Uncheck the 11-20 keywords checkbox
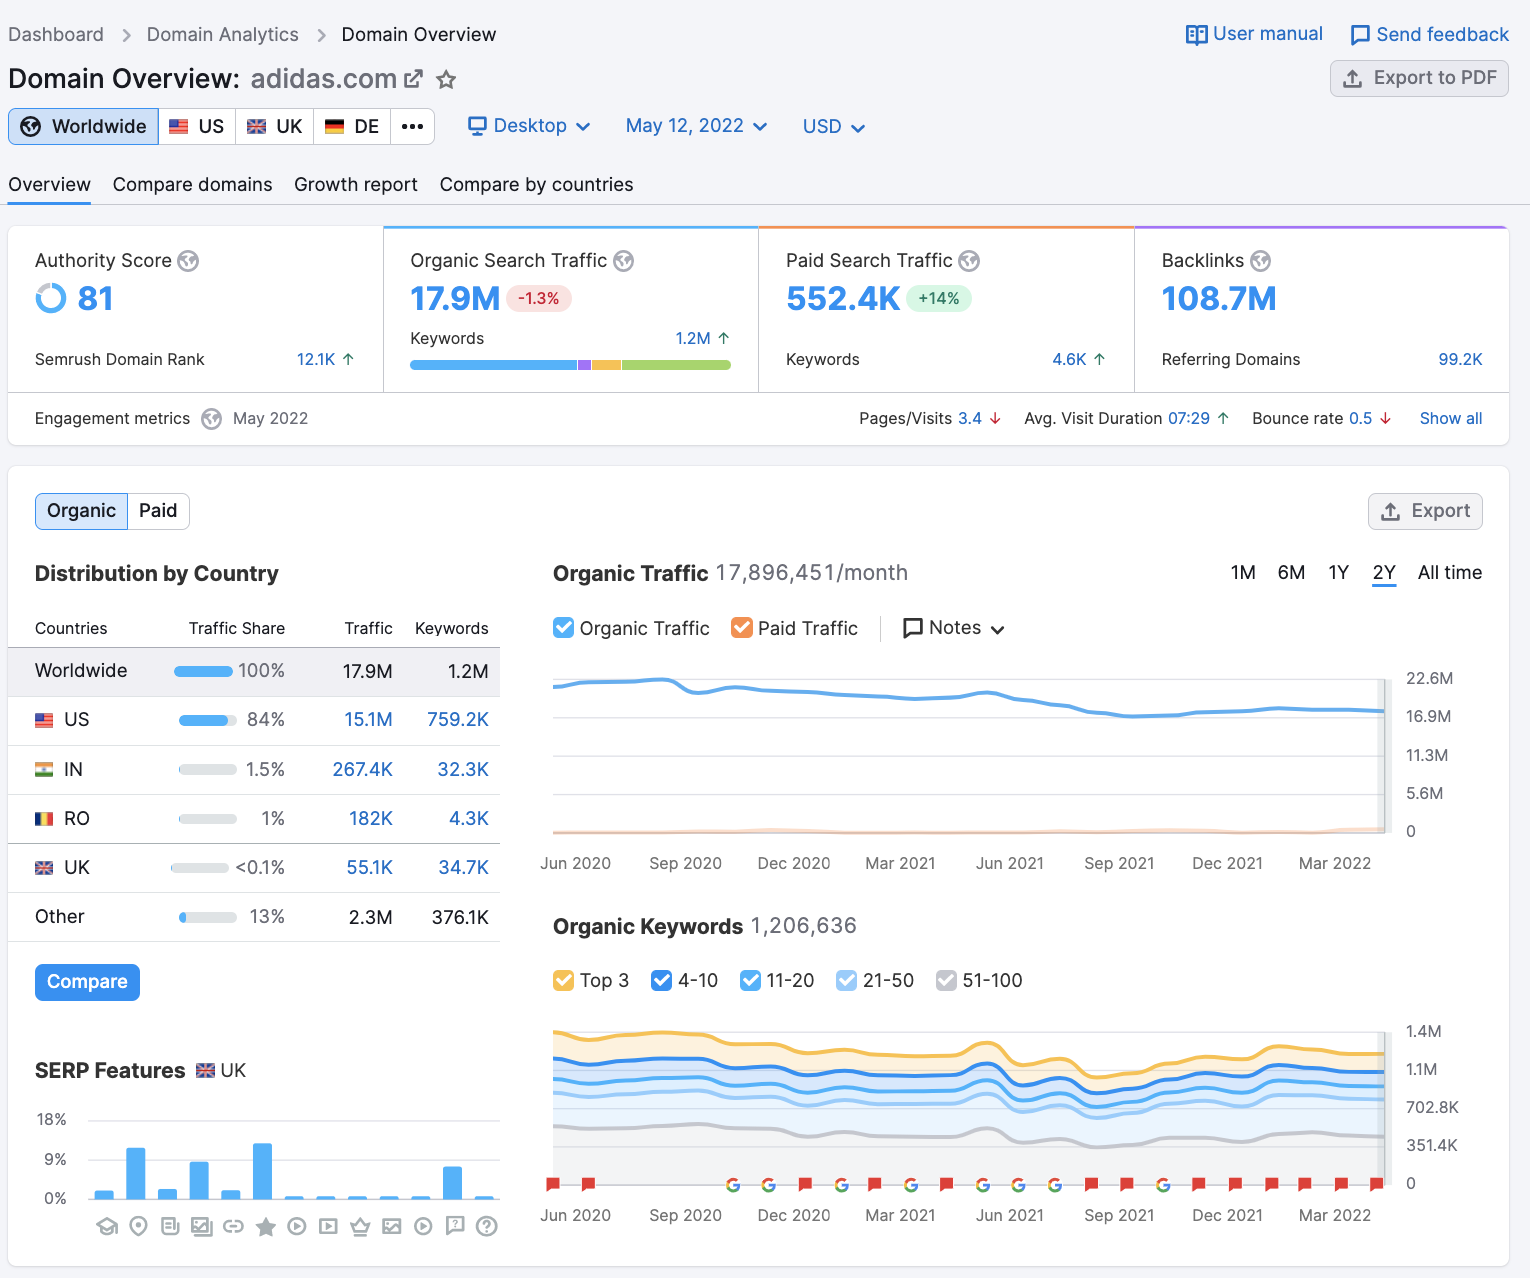Viewport: 1530px width, 1278px height. click(x=751, y=981)
